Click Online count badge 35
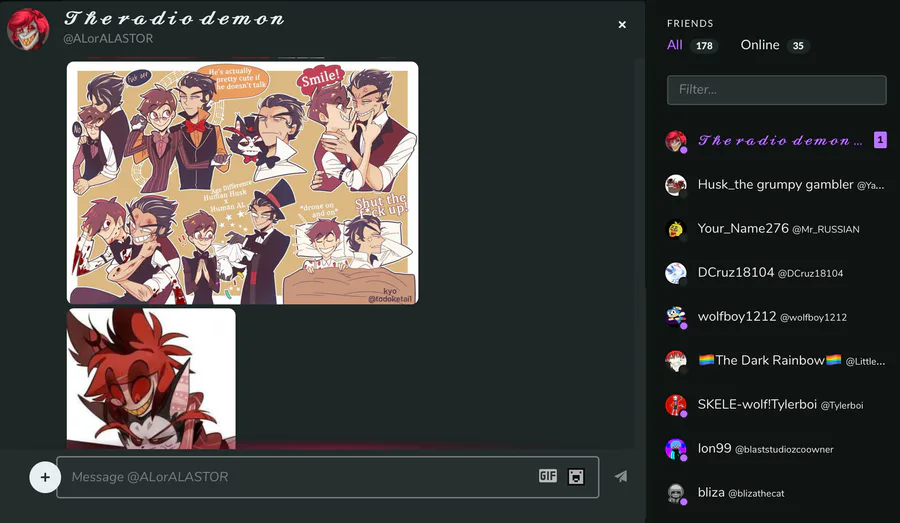This screenshot has width=900, height=523. pyautogui.click(x=798, y=46)
